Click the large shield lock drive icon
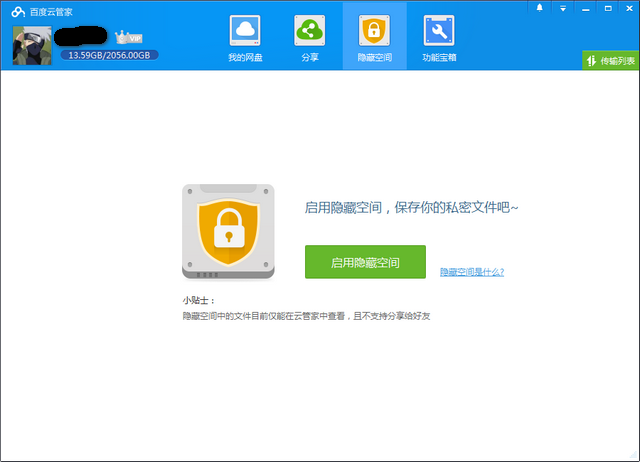 pos(228,232)
